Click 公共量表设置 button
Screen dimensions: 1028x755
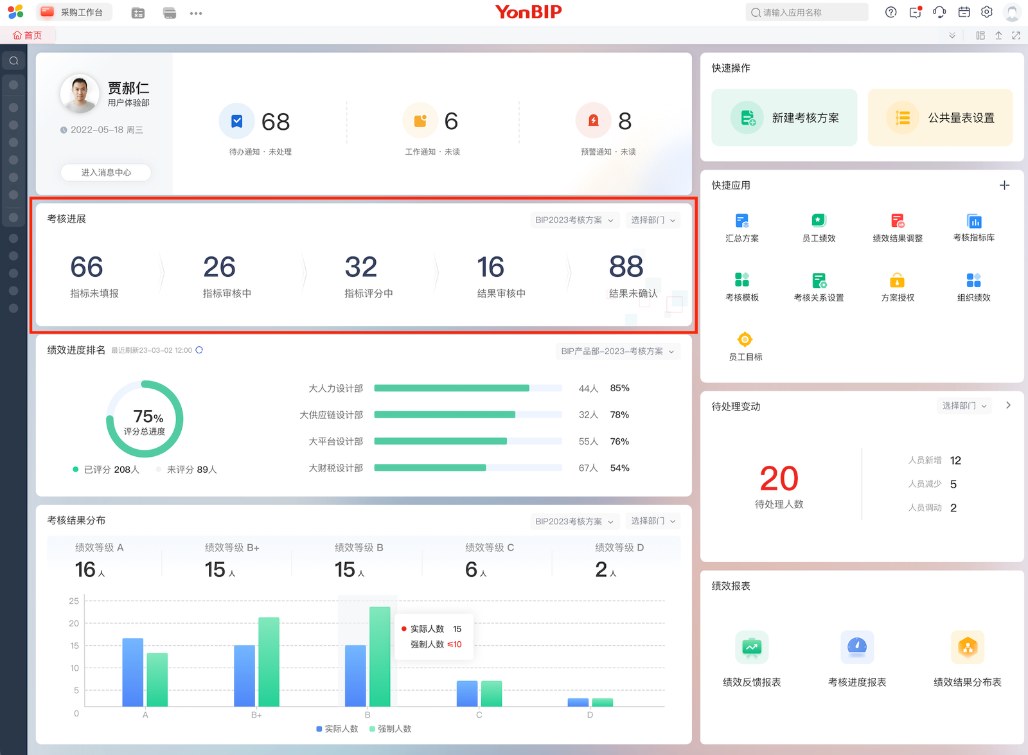940,118
